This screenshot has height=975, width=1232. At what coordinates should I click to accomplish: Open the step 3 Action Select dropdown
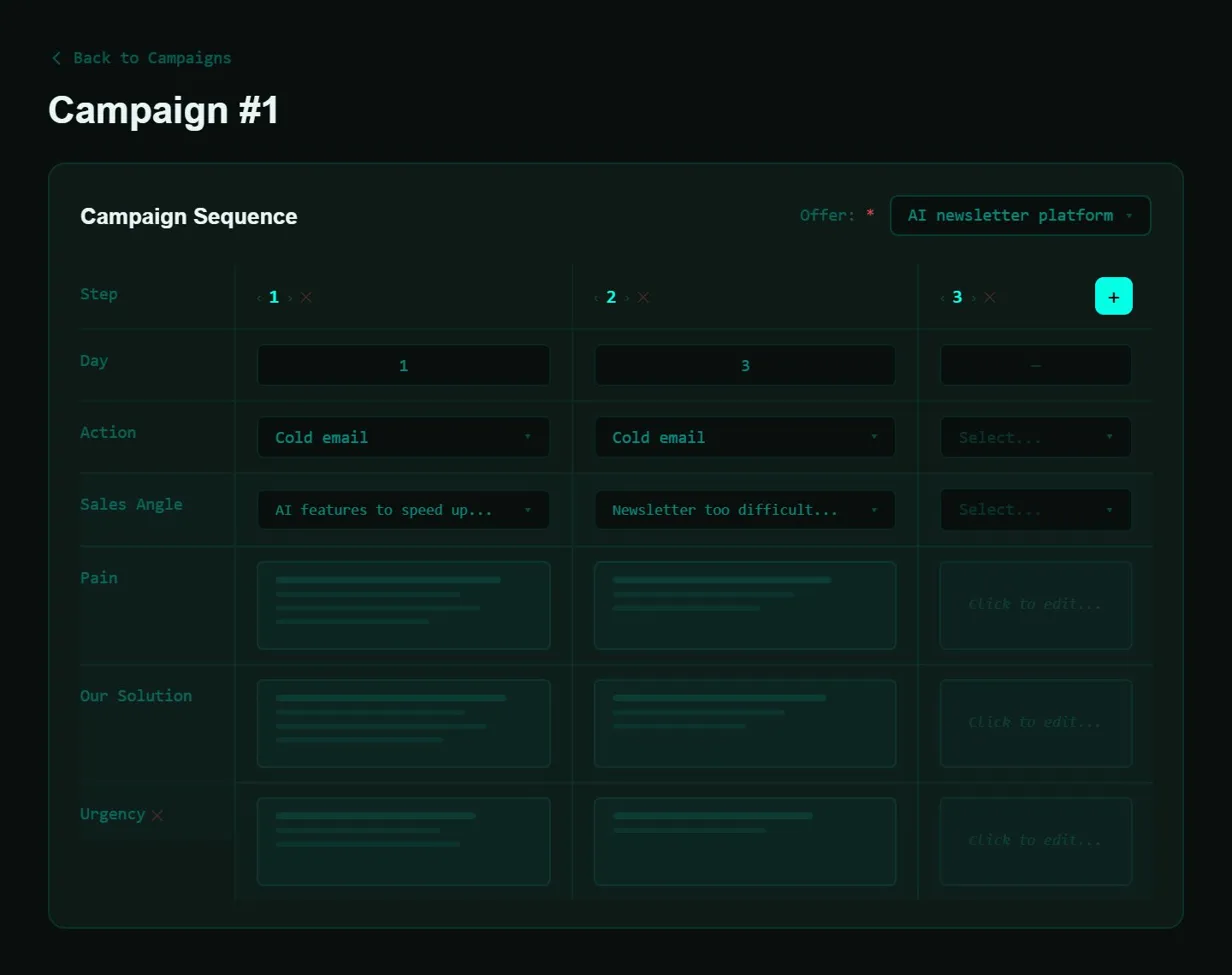pos(1035,437)
